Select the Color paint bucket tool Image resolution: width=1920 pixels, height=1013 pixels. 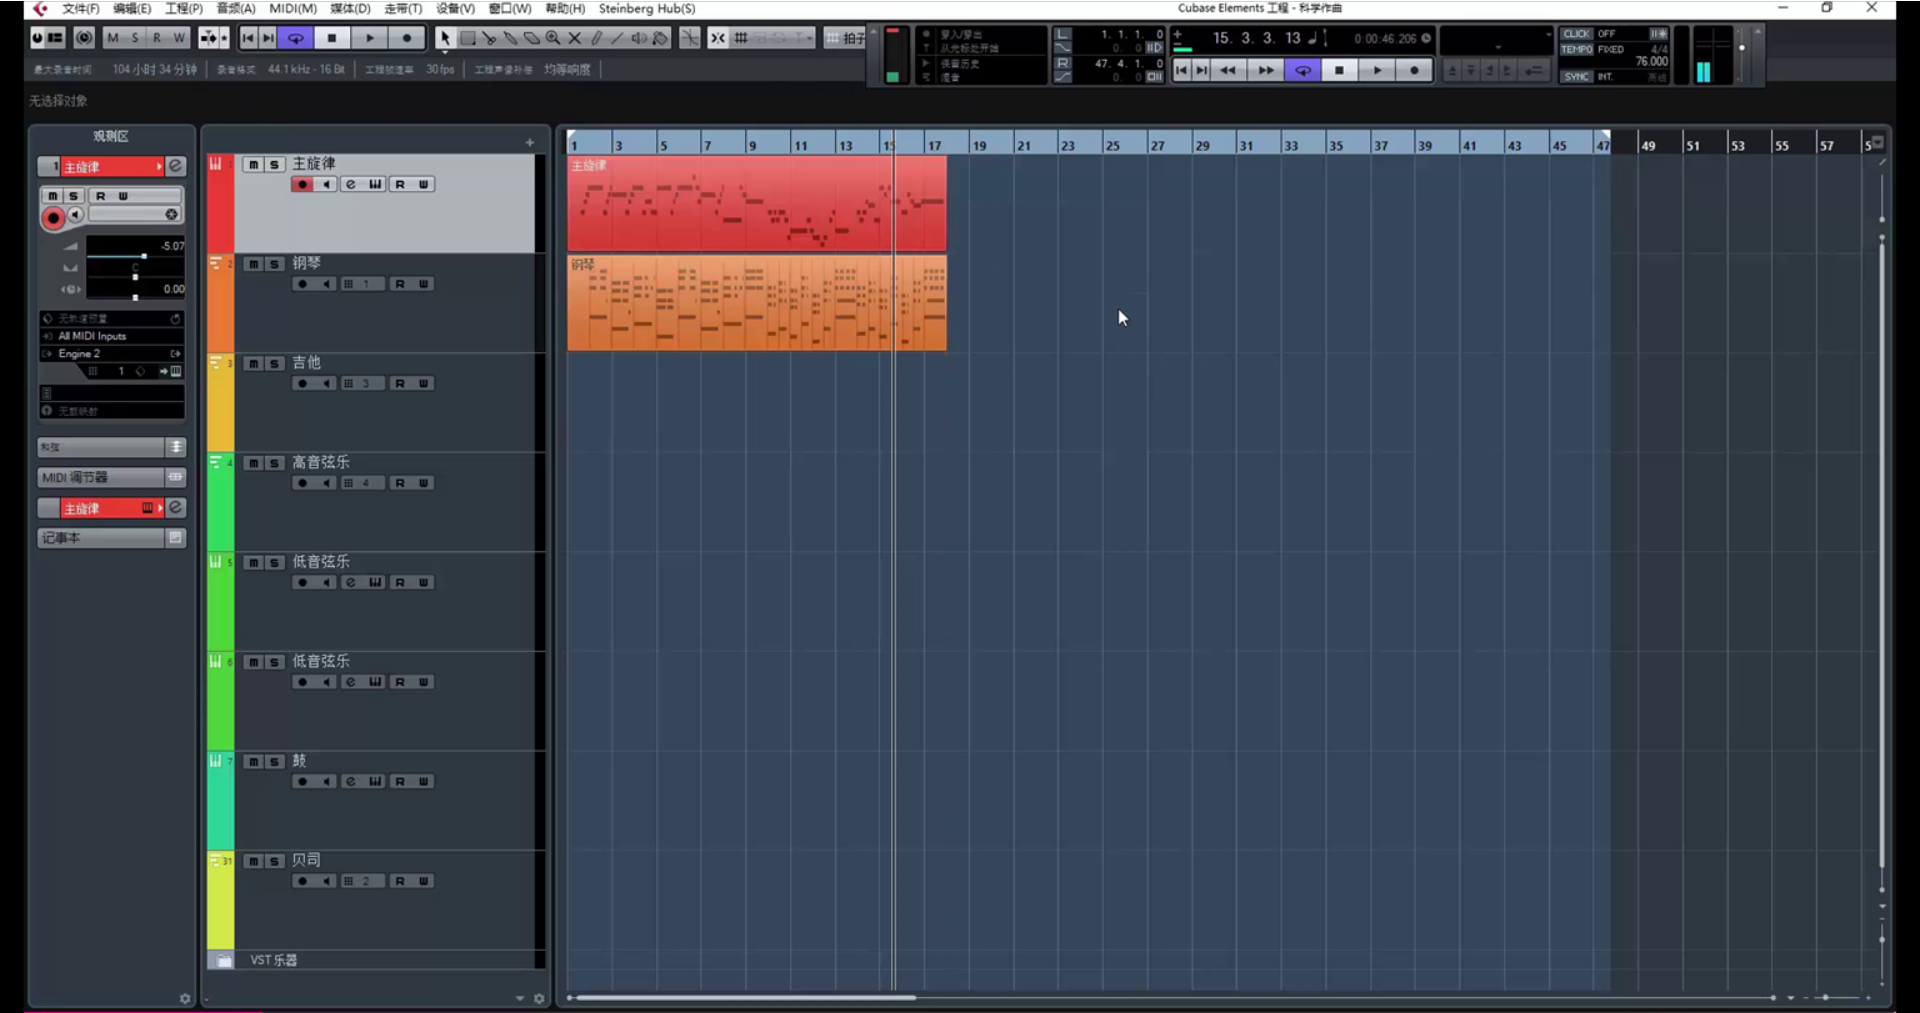pos(660,38)
